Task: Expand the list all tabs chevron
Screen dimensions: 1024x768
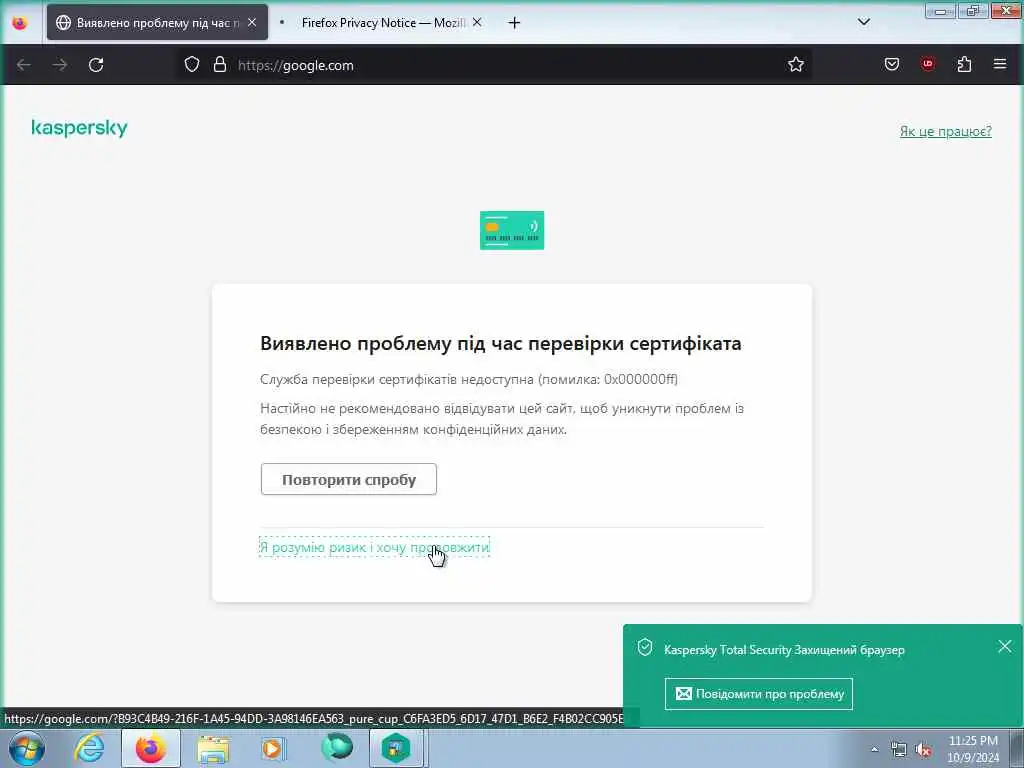Action: tap(863, 22)
